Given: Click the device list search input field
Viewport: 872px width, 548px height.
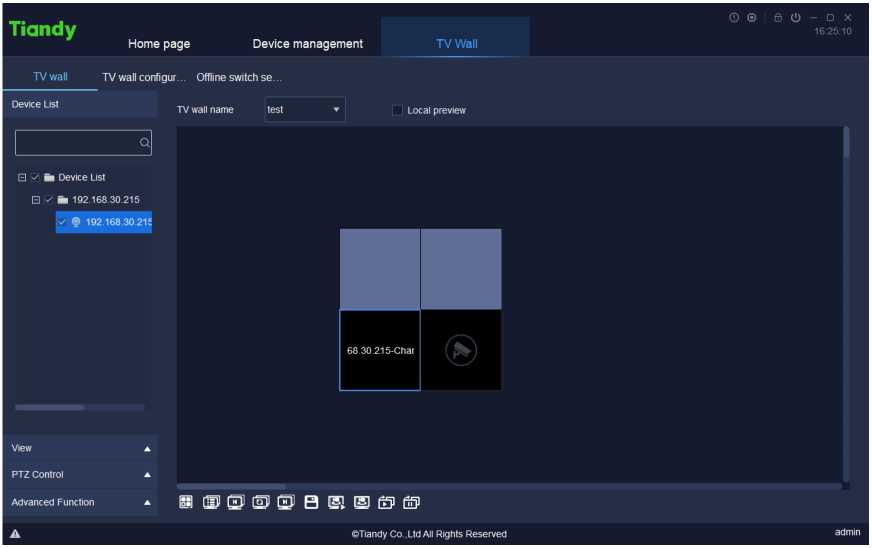Looking at the screenshot, I should 76,143.
